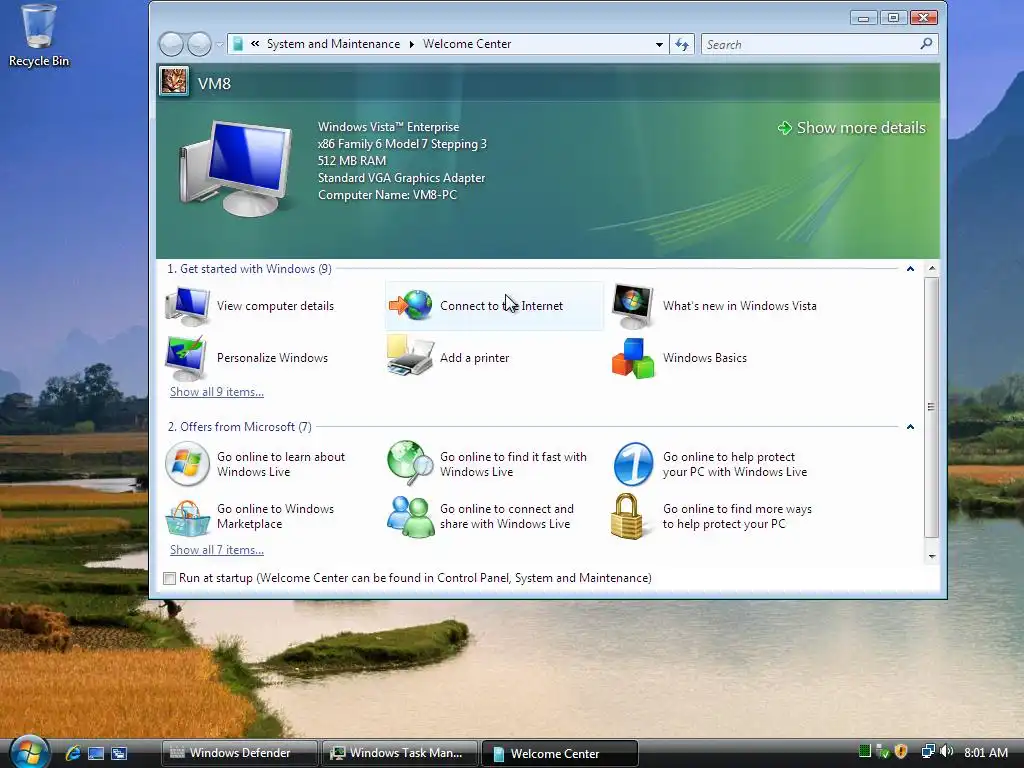1024x768 pixels.
Task: Expand the System and Maintenance breadcrumb arrow
Action: pyautogui.click(x=411, y=44)
